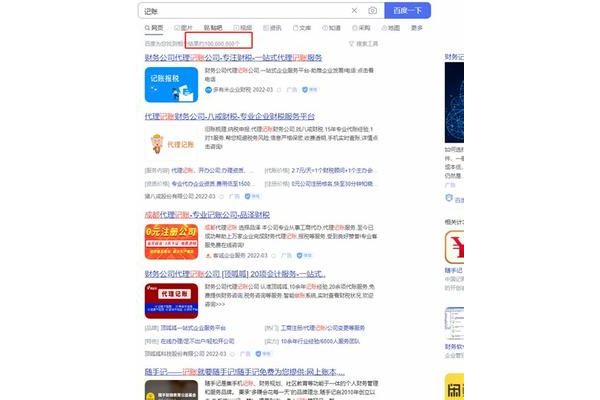Image resolution: width=600 pixels, height=400 pixels.
Task: Open the 地图 tab
Action: [391, 28]
